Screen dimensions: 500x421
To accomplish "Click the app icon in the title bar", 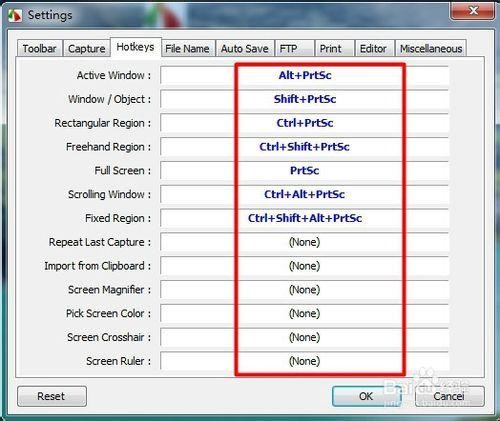I will (15, 15).
